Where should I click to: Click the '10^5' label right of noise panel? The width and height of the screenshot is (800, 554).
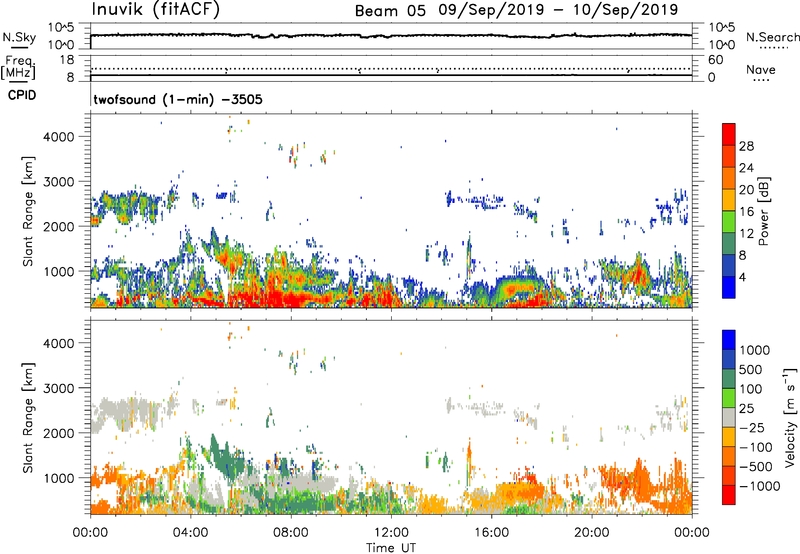(721, 28)
